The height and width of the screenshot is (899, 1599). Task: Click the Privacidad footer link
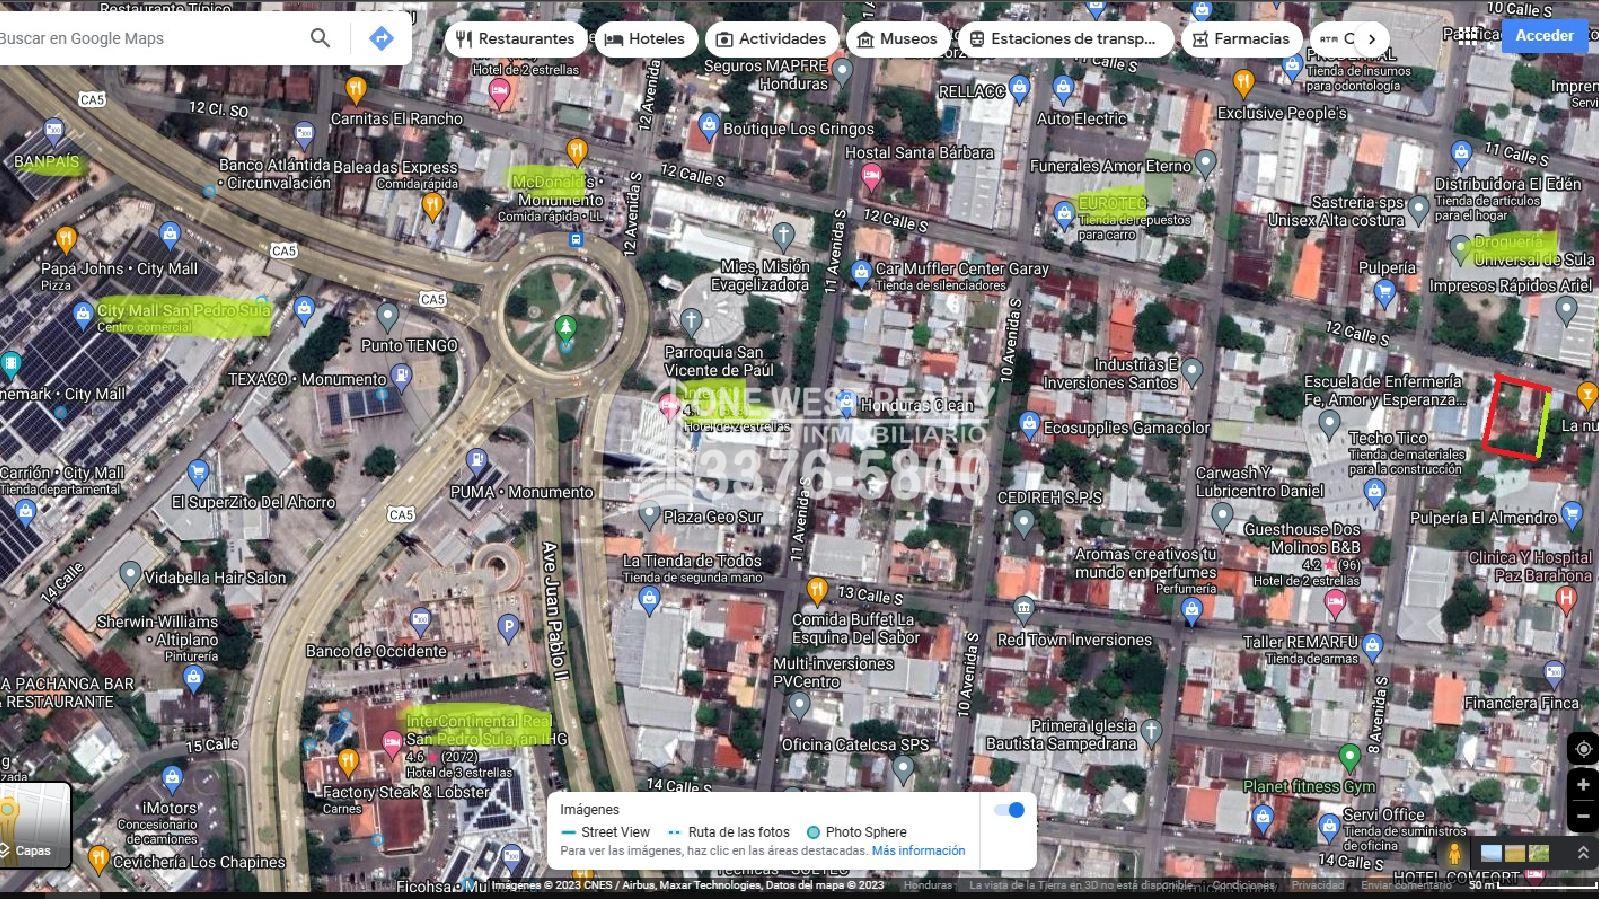[x=1317, y=885]
